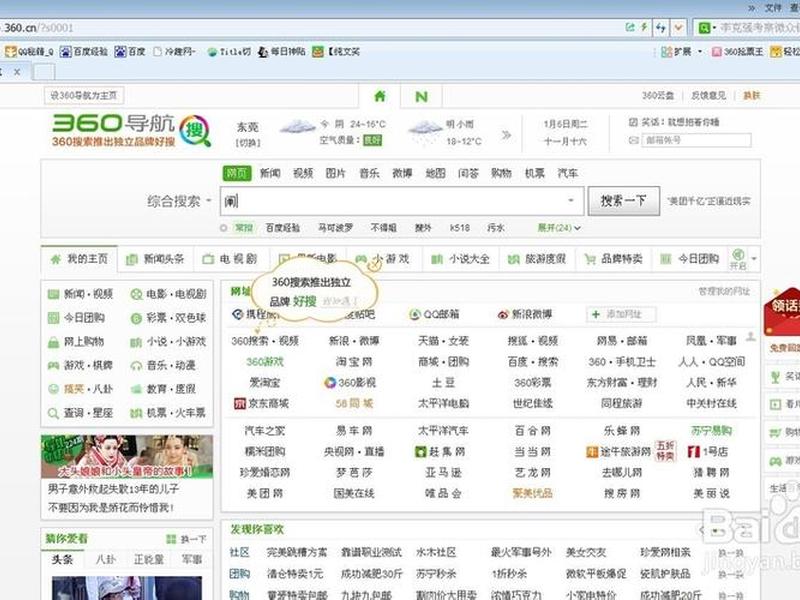Click the drama promo thumbnail image

(127, 457)
